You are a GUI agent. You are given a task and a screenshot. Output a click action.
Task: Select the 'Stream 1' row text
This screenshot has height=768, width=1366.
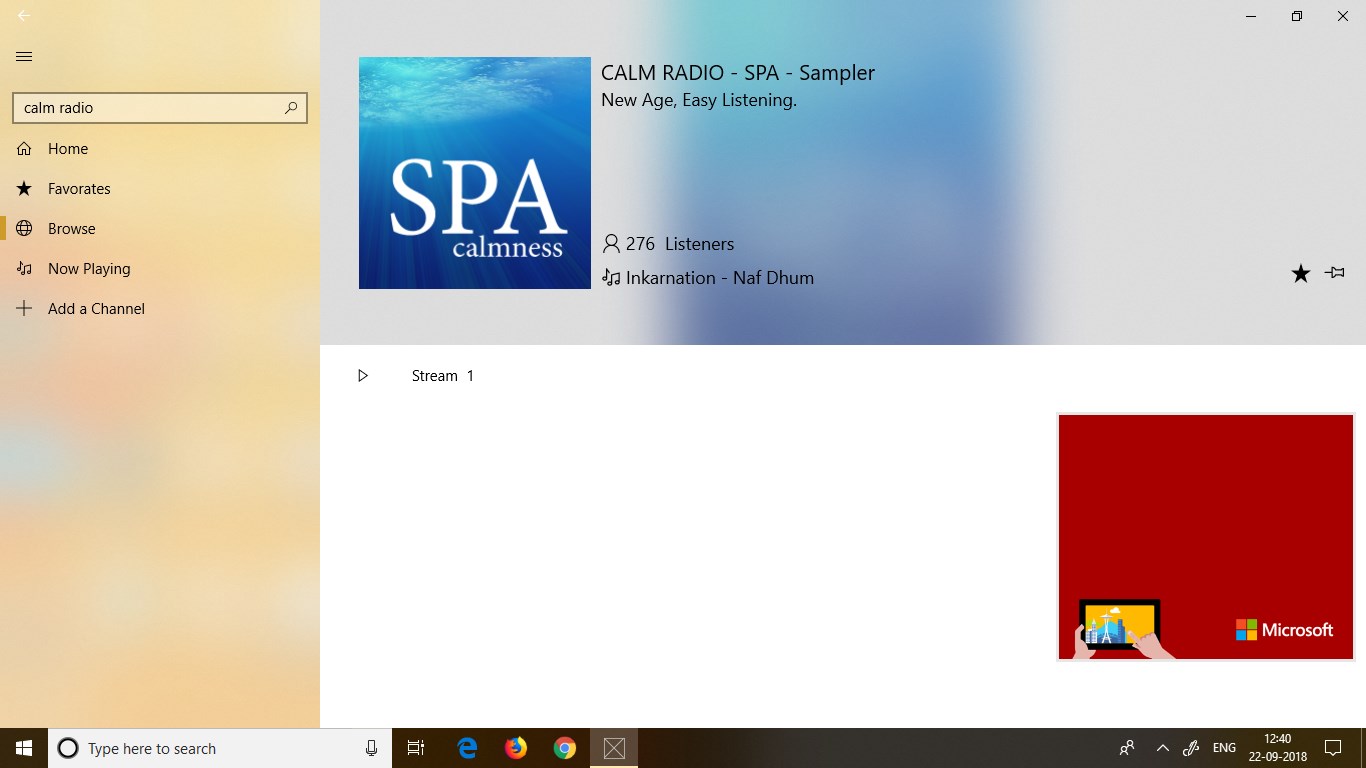coord(443,376)
